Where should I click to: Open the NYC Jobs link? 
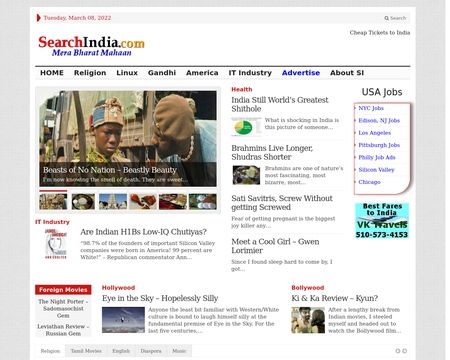tap(371, 108)
